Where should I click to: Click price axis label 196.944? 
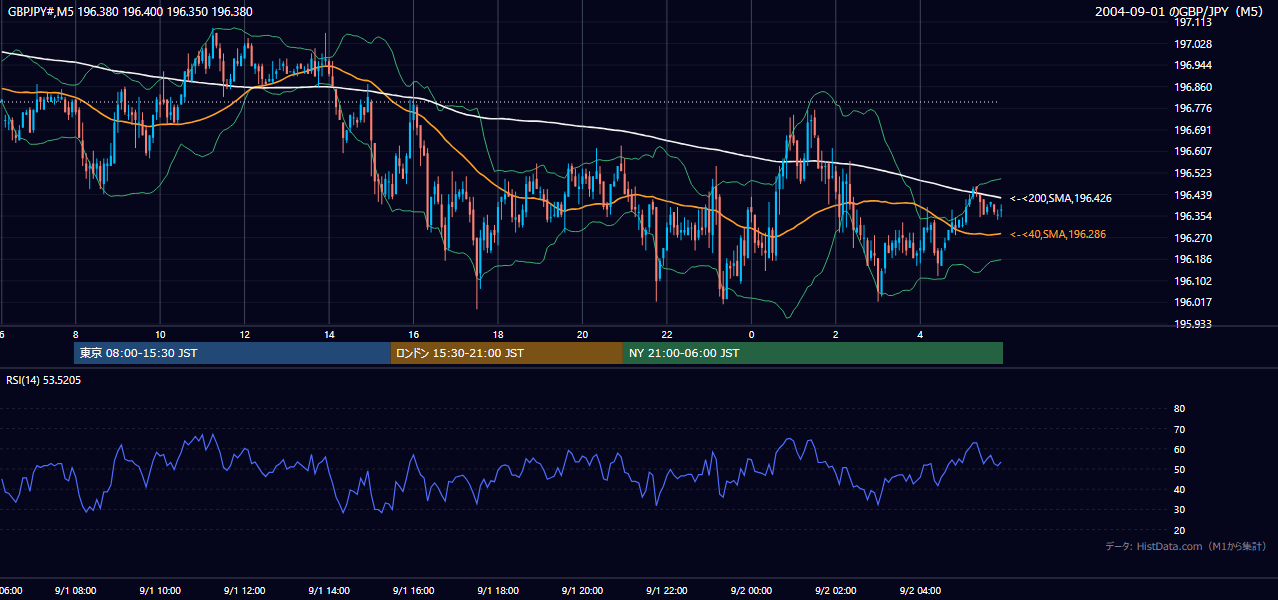pos(1193,65)
